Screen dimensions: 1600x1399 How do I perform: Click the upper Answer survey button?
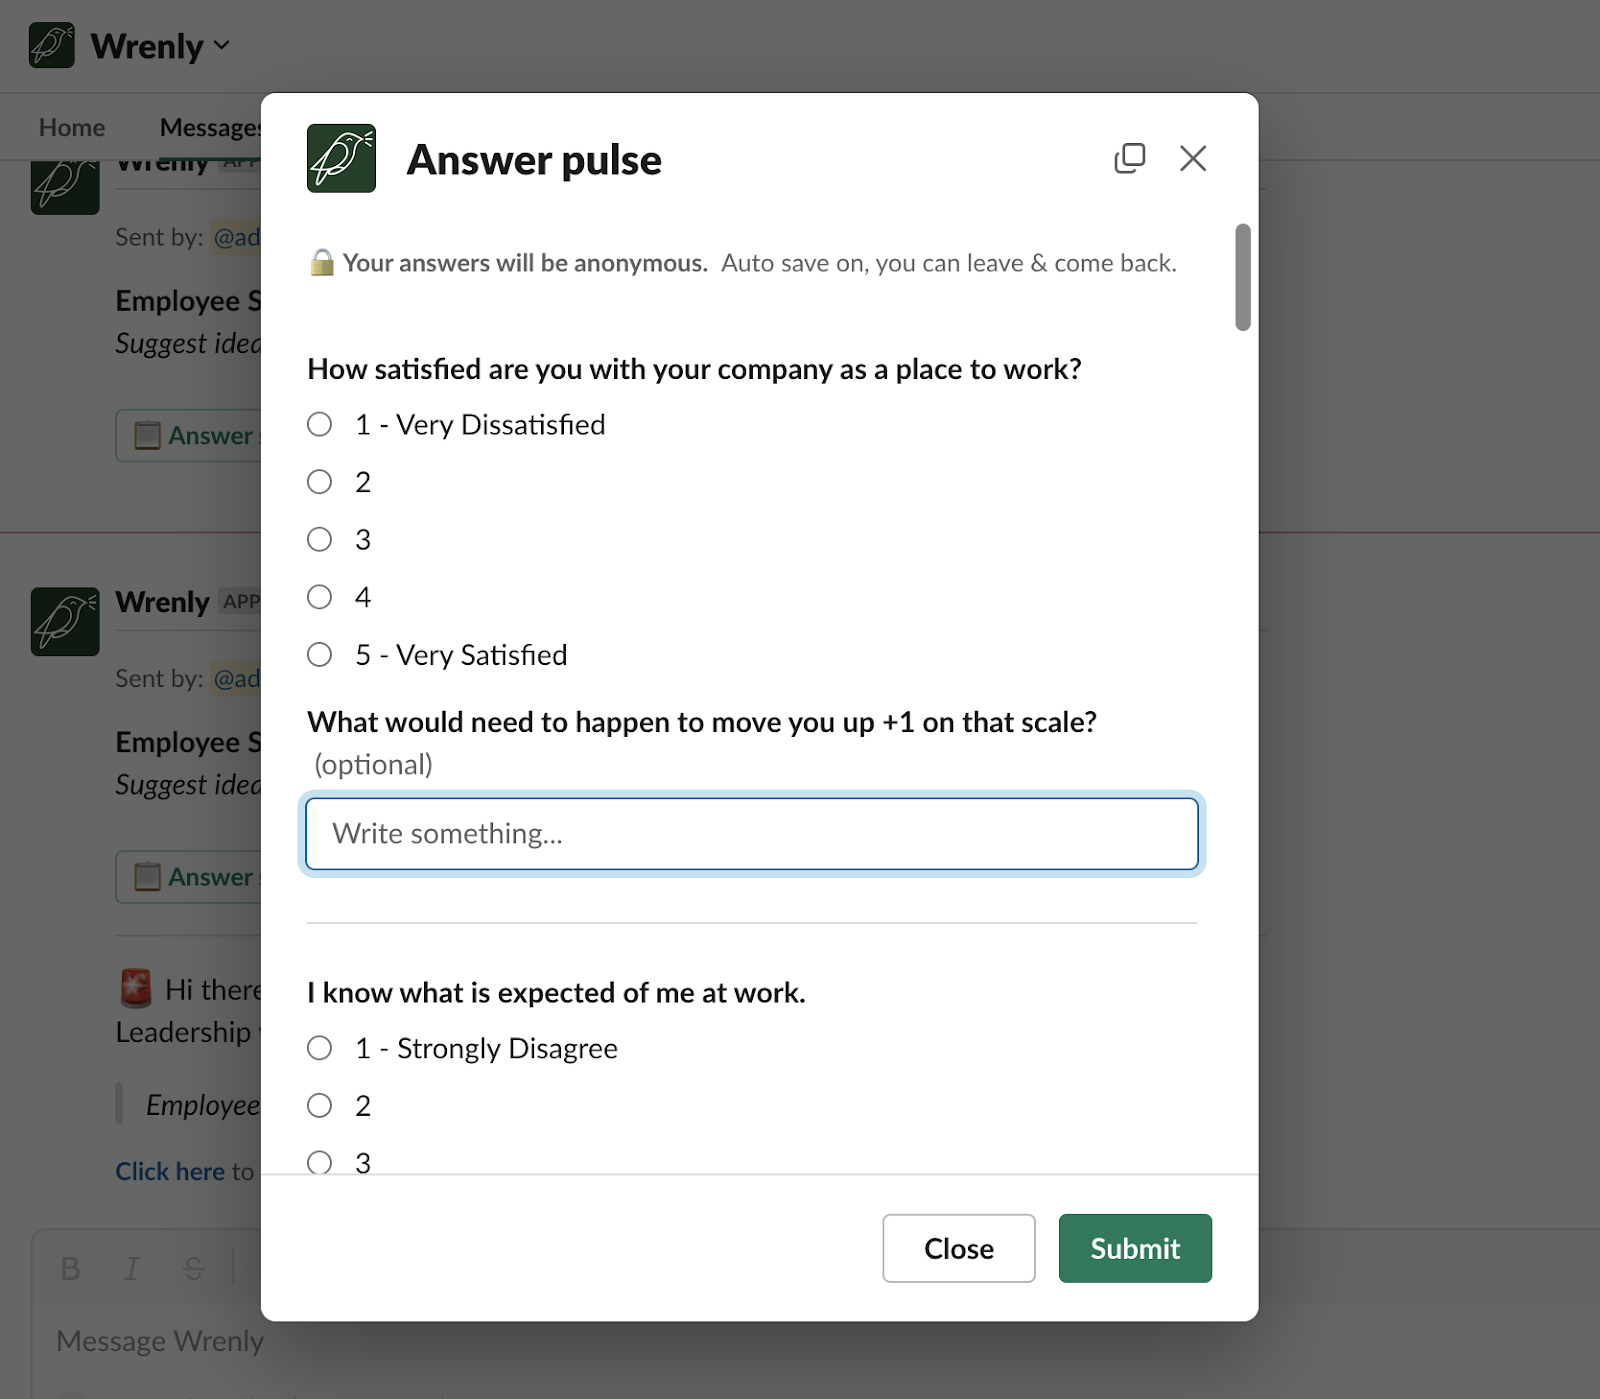pyautogui.click(x=189, y=435)
